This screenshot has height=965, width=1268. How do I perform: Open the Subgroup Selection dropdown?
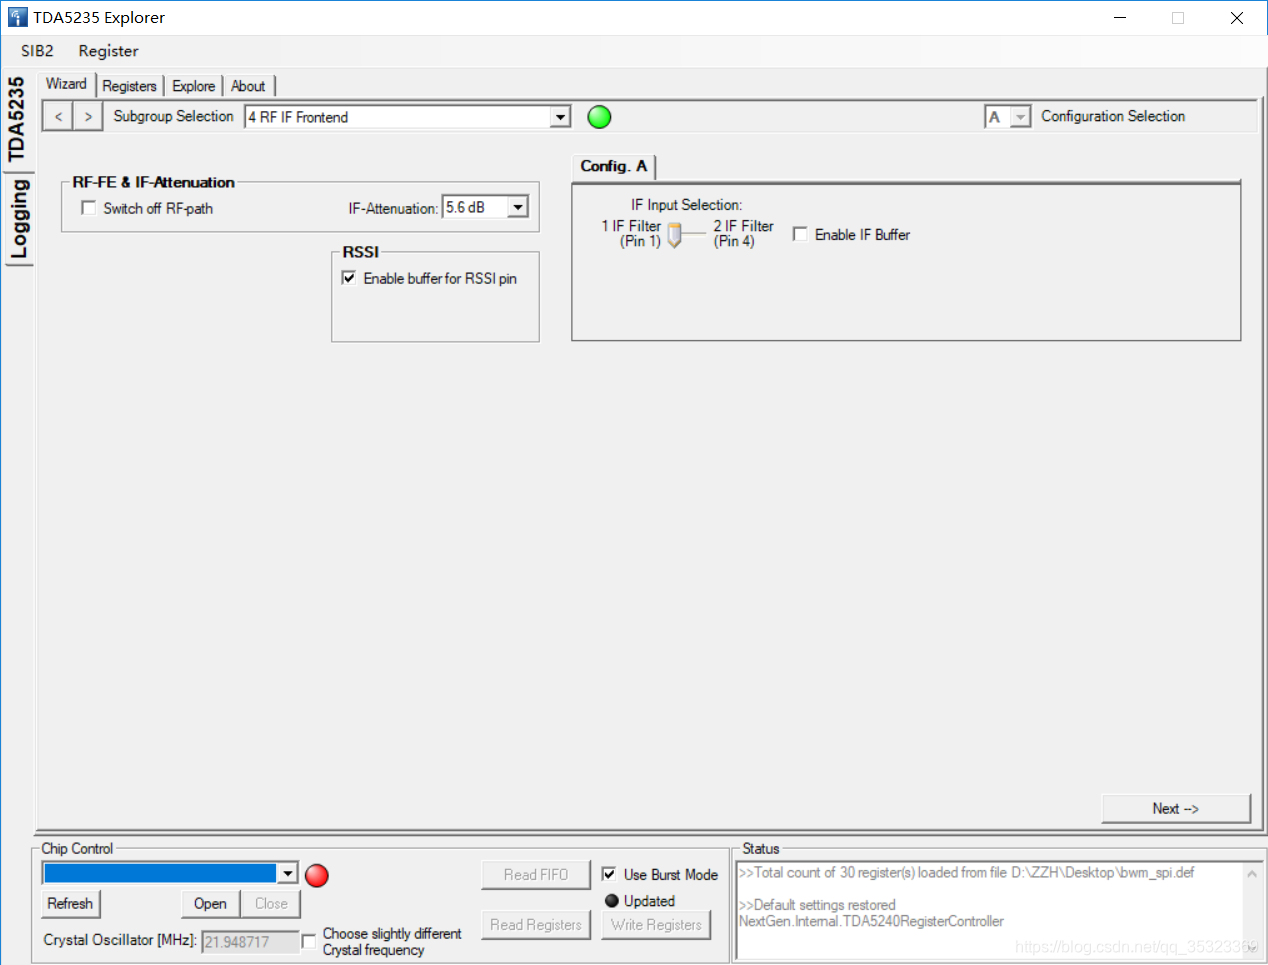pos(561,117)
